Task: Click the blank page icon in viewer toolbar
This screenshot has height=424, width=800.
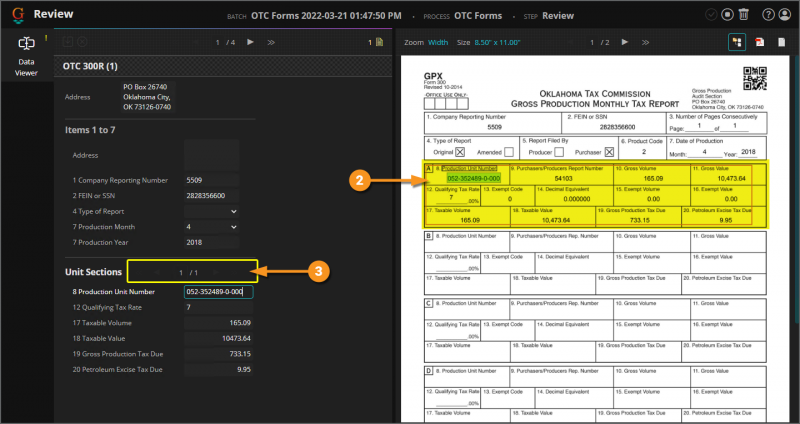Action: click(781, 42)
